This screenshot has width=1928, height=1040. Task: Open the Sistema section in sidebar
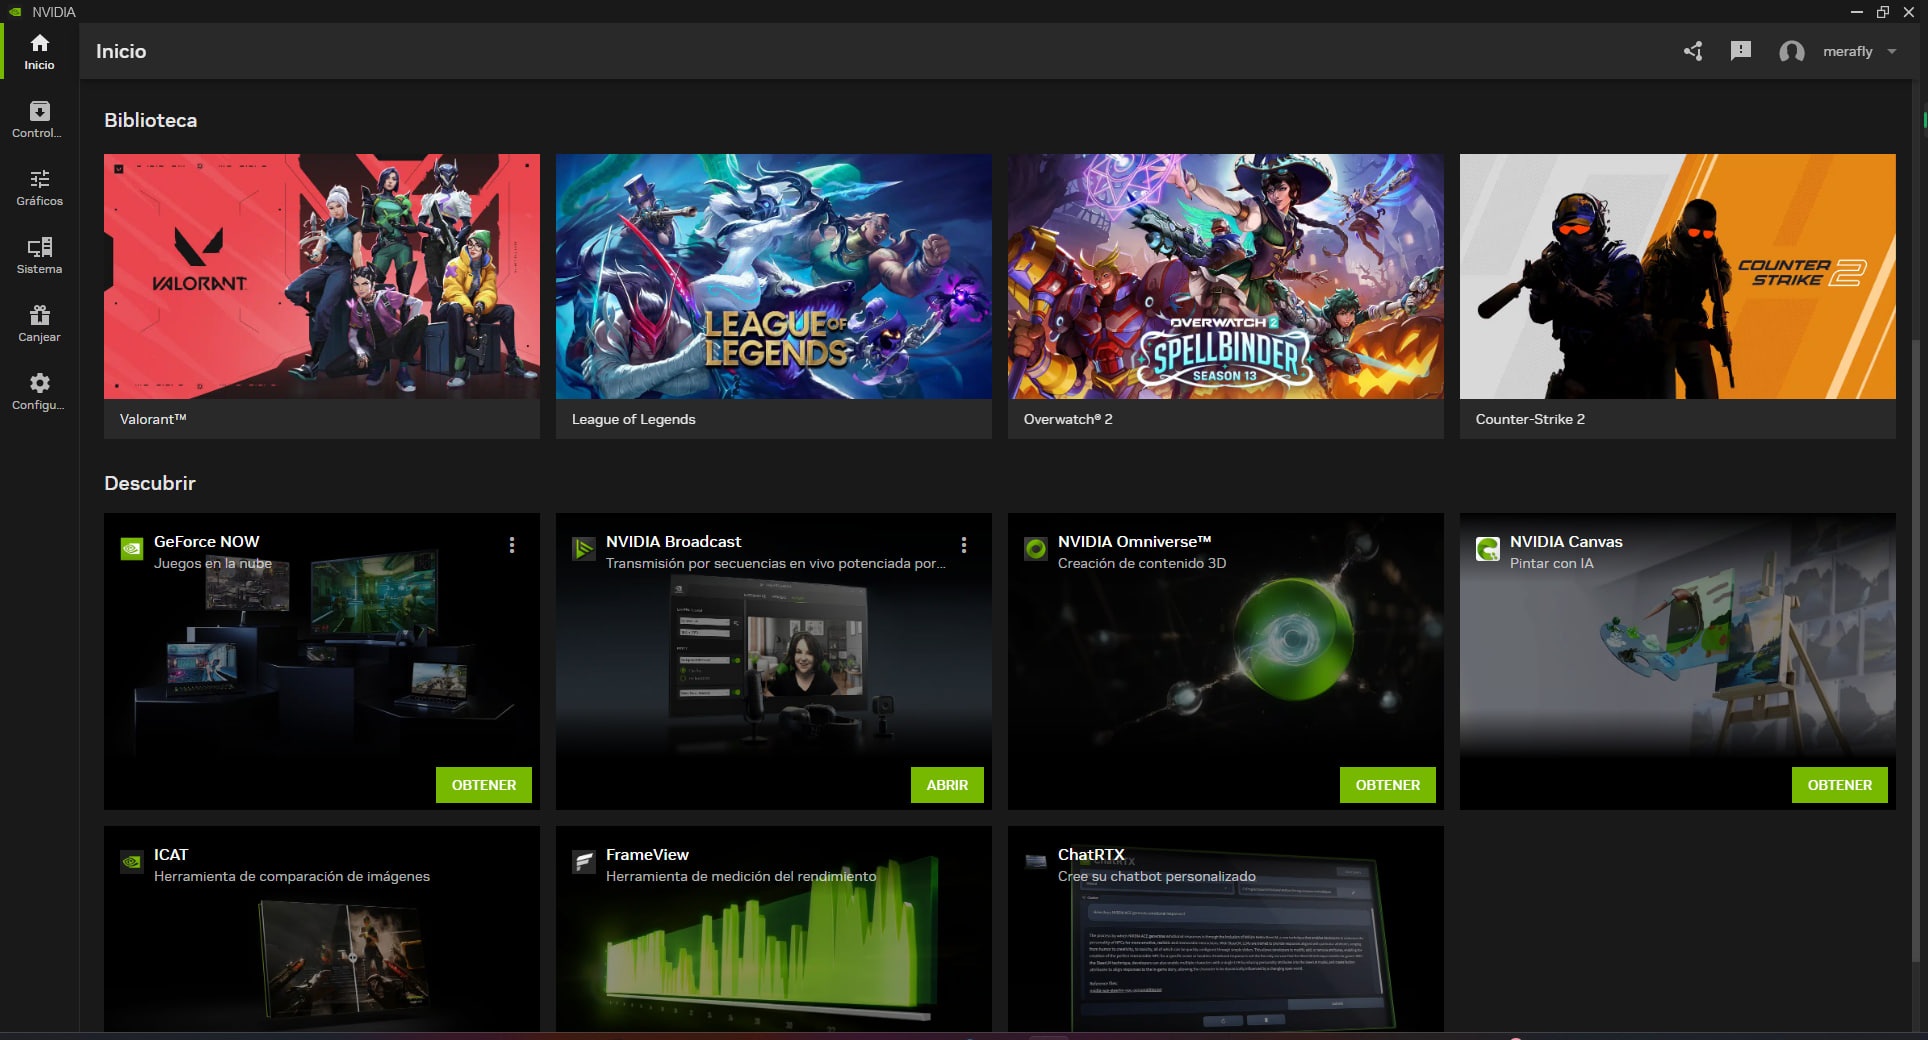pyautogui.click(x=39, y=255)
